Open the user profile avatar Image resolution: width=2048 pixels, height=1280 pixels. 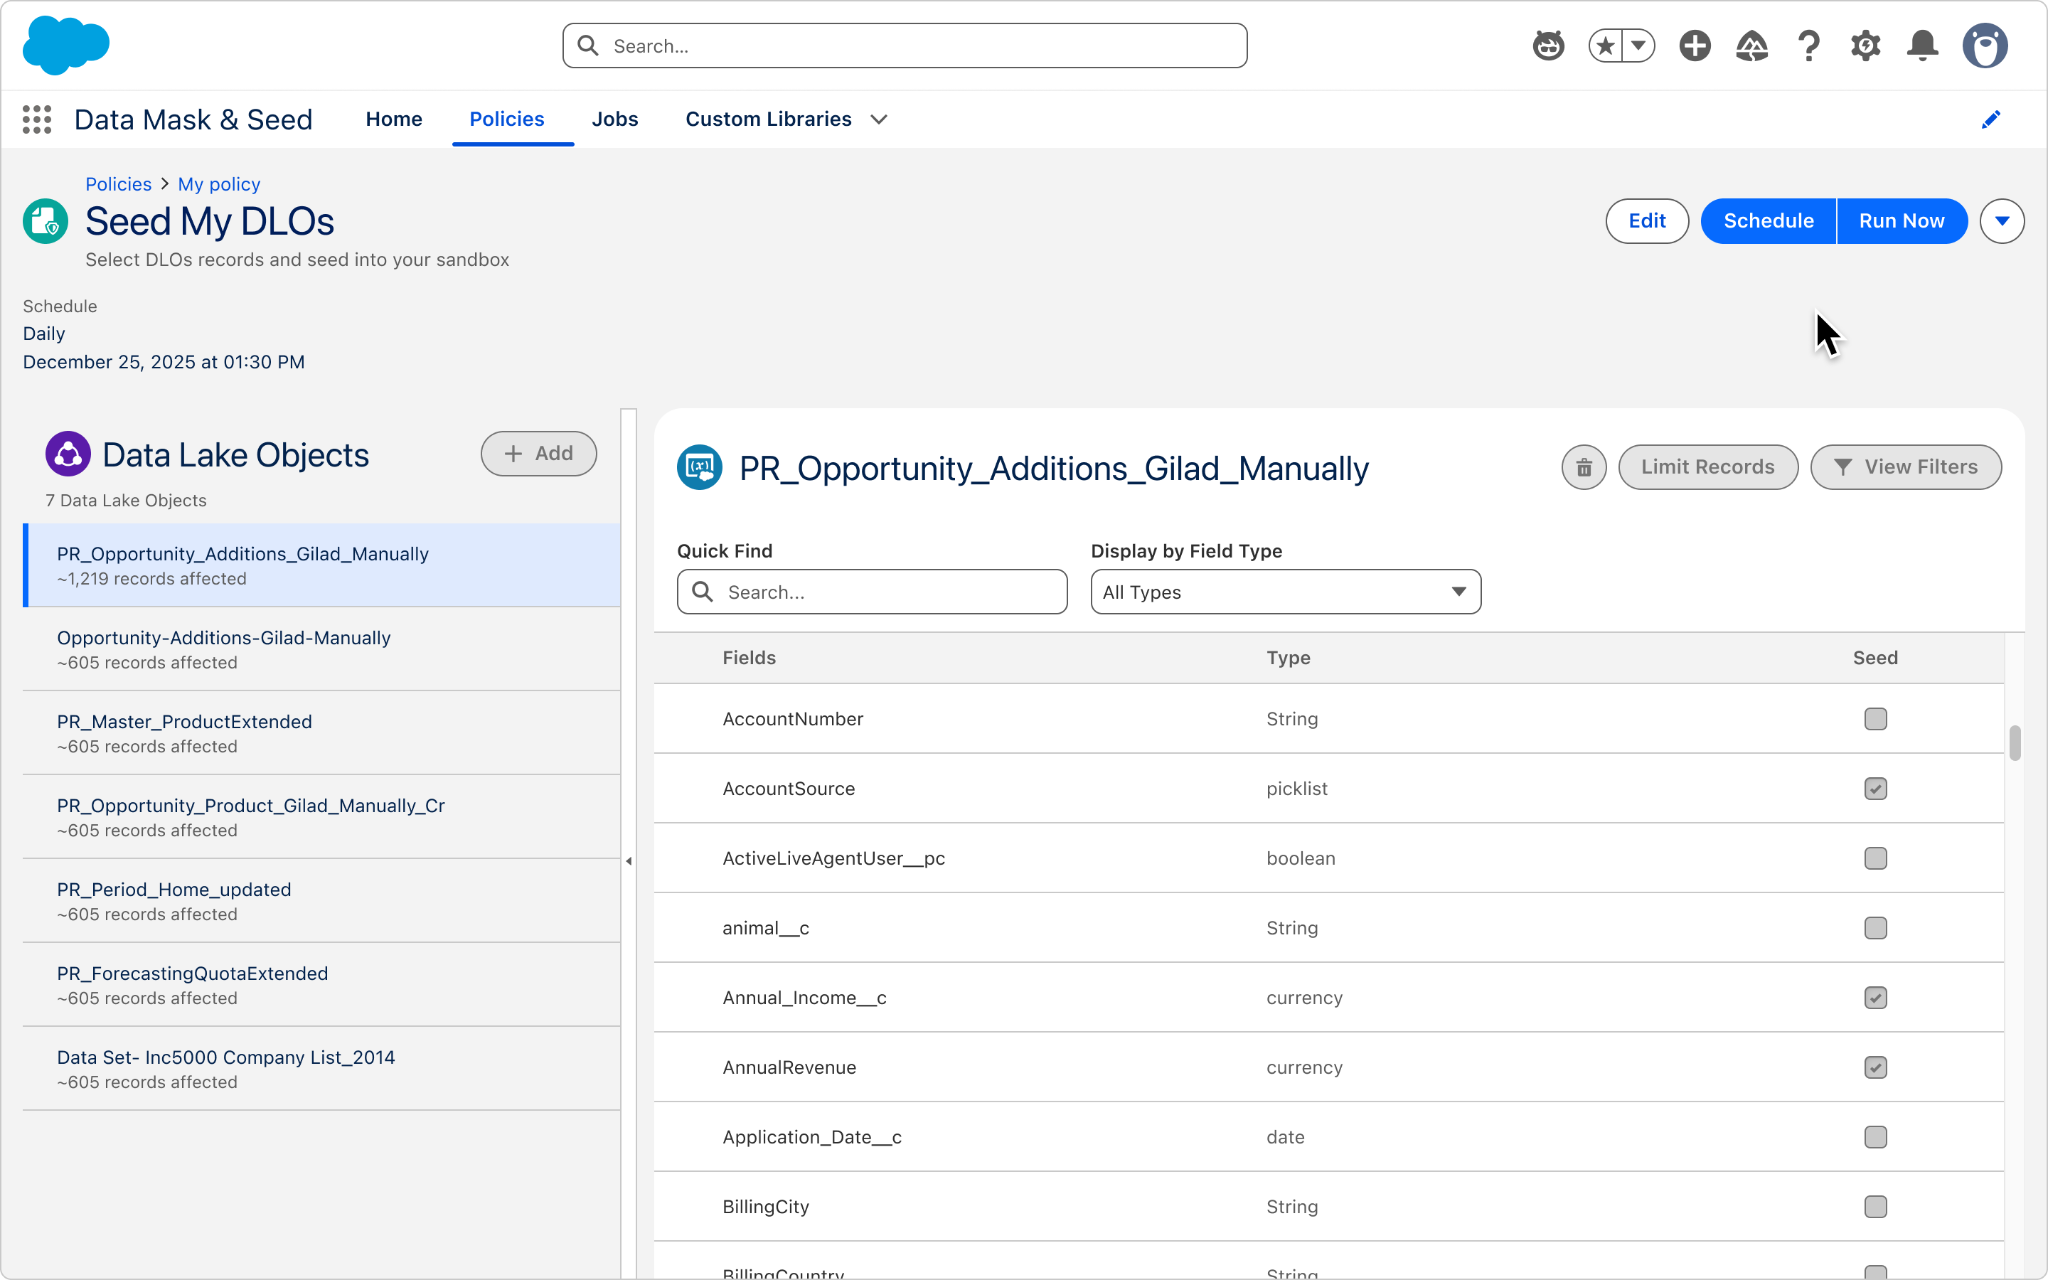(1985, 45)
